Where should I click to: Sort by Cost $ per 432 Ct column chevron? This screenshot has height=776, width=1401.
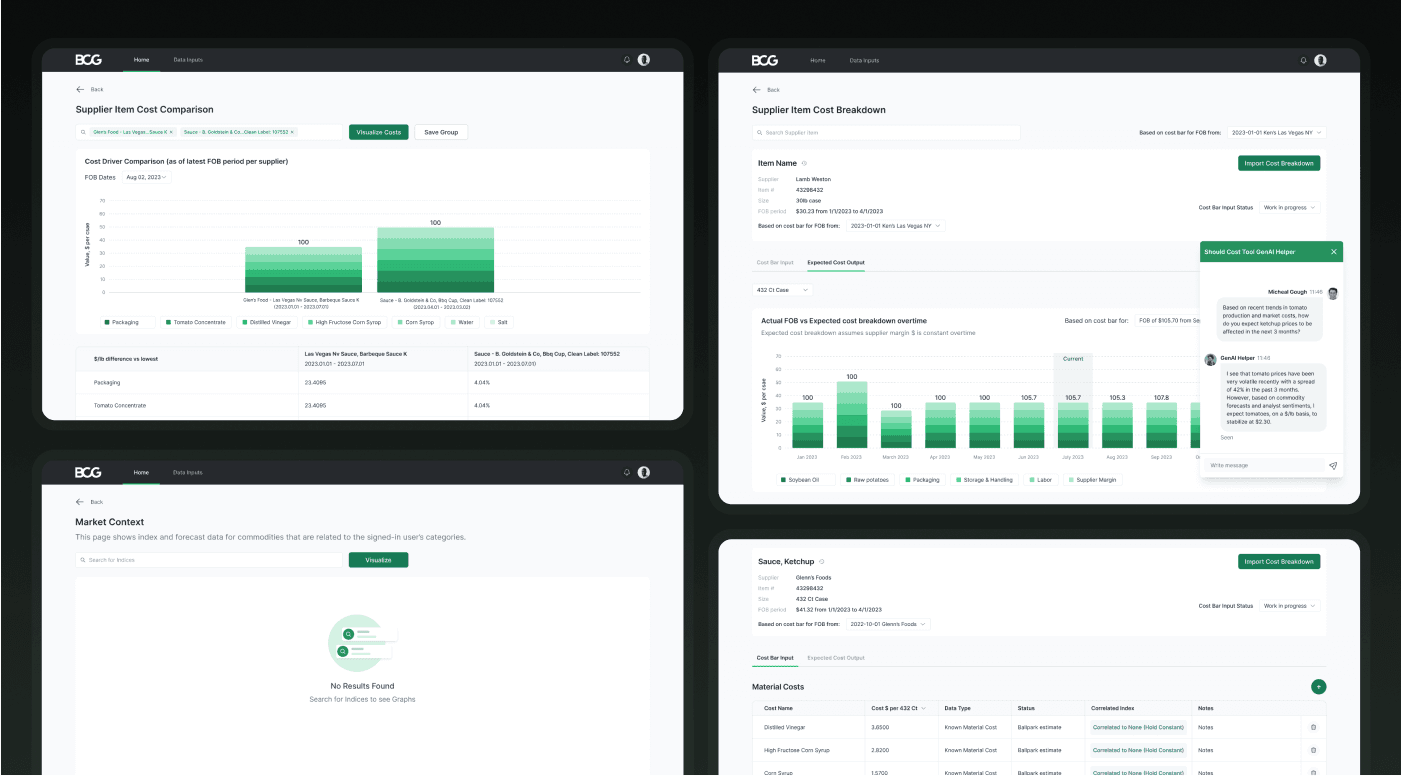pos(922,708)
